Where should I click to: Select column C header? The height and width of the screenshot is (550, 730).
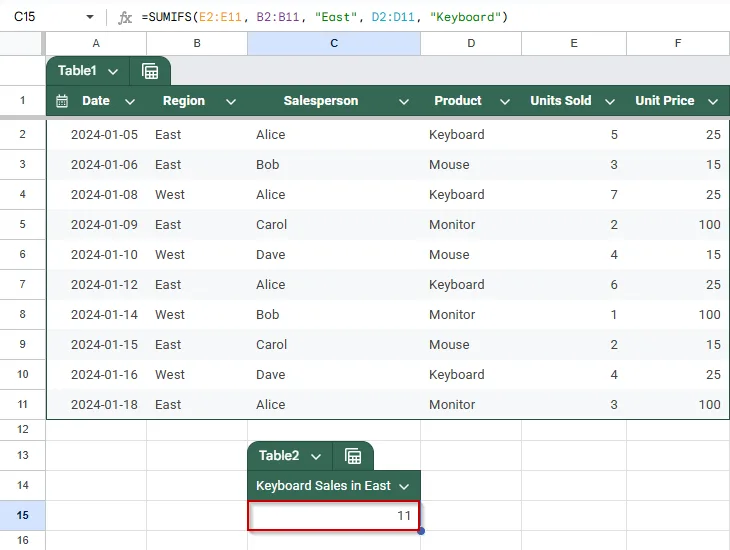pos(334,43)
